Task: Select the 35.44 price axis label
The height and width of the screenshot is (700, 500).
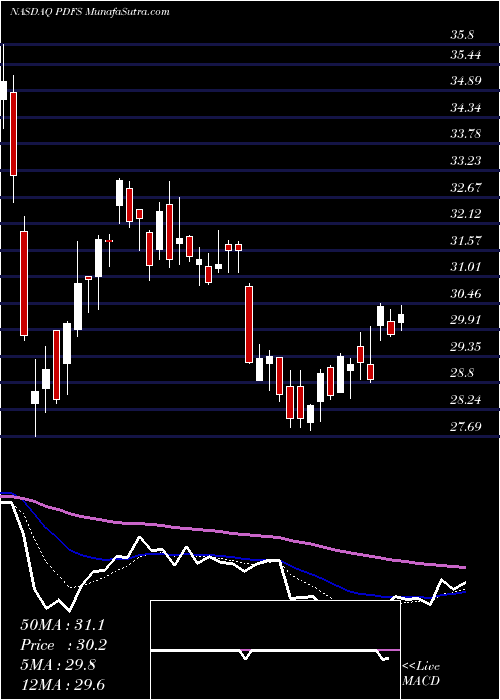Action: pyautogui.click(x=466, y=55)
